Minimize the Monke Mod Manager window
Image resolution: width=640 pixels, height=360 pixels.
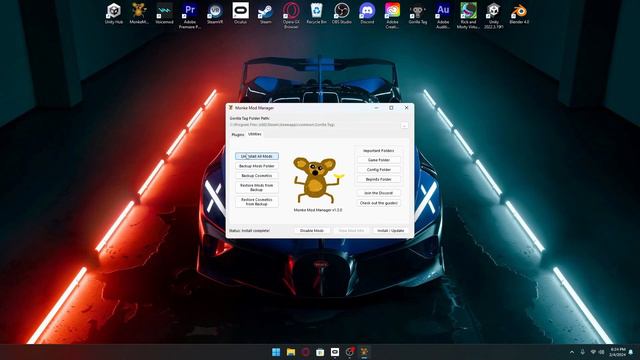[376, 108]
